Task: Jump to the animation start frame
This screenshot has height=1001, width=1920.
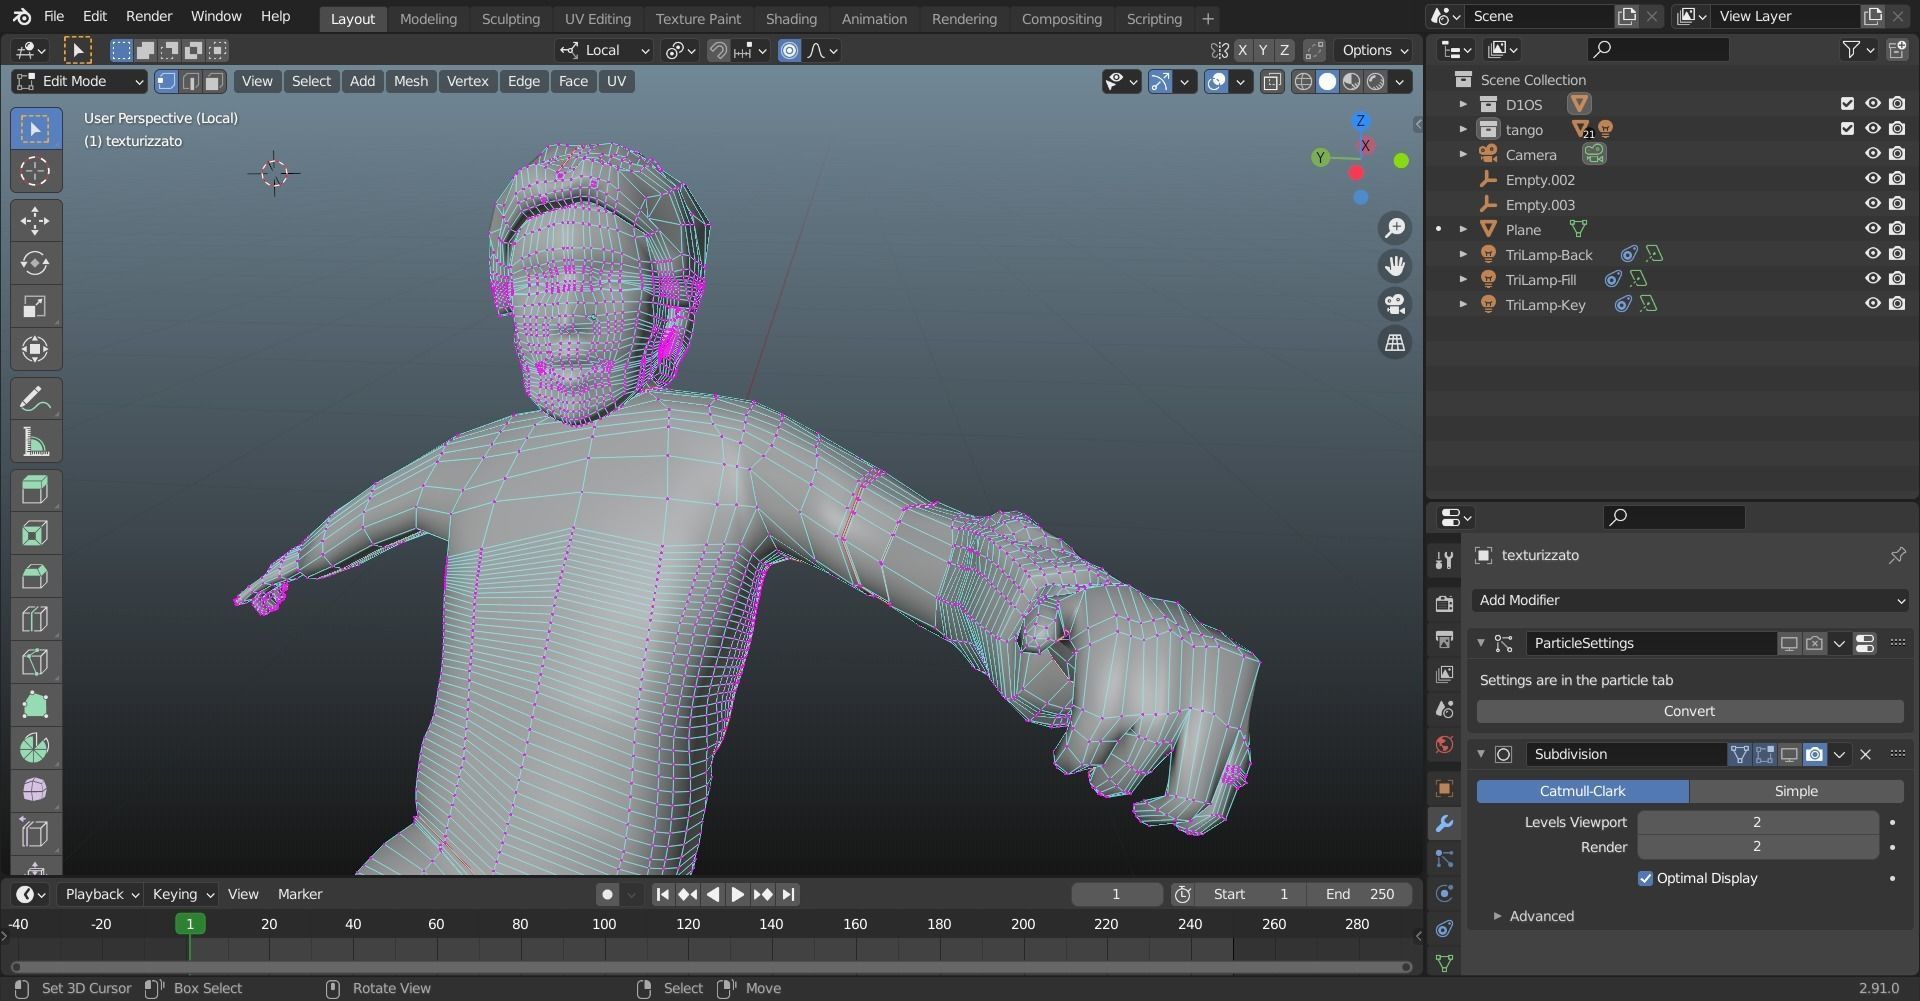Action: tap(662, 894)
